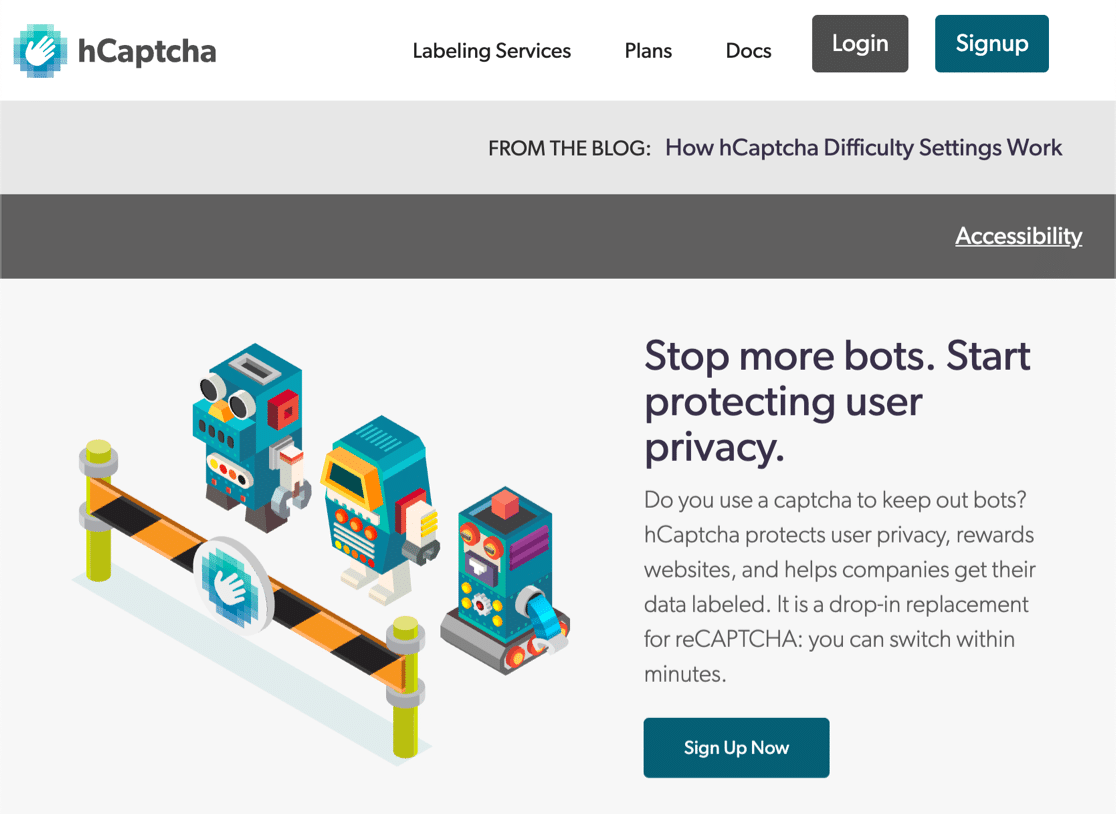Click the right green barrier post

point(406,687)
